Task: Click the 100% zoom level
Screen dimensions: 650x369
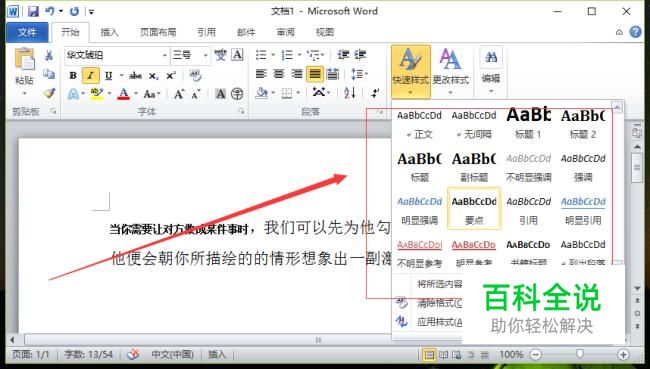Action: [511, 355]
